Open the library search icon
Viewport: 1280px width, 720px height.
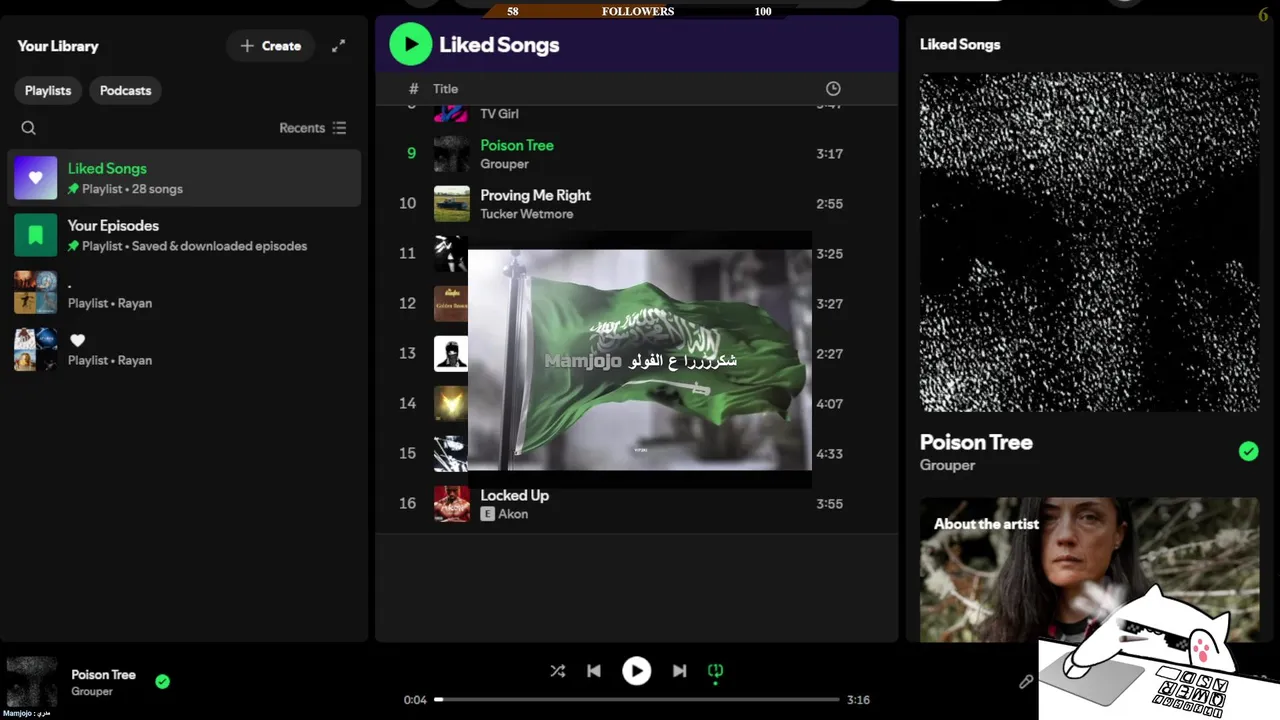click(x=28, y=128)
